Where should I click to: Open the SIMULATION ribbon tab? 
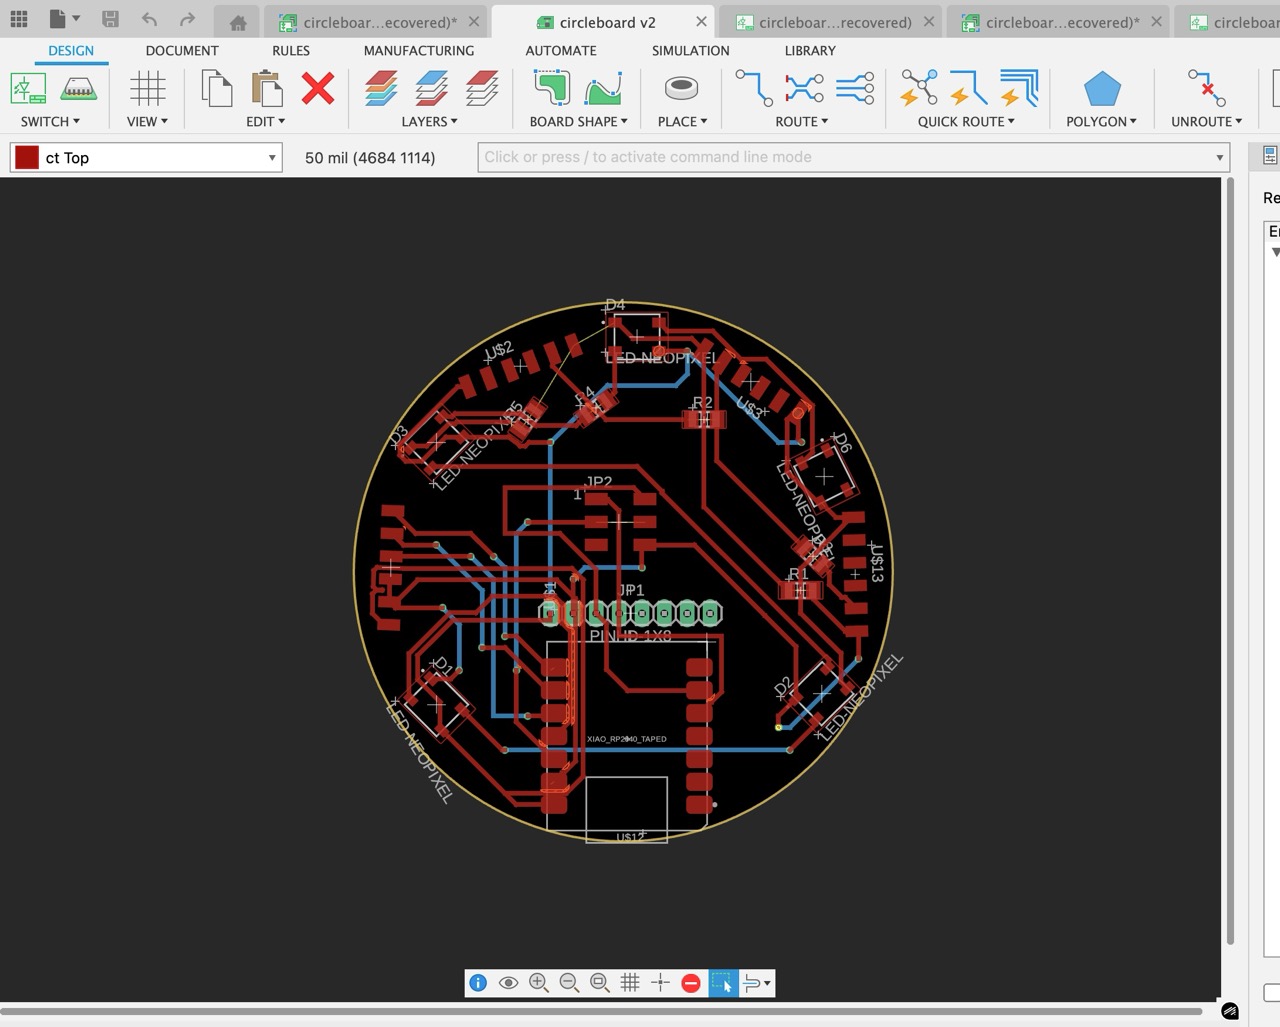(x=689, y=50)
